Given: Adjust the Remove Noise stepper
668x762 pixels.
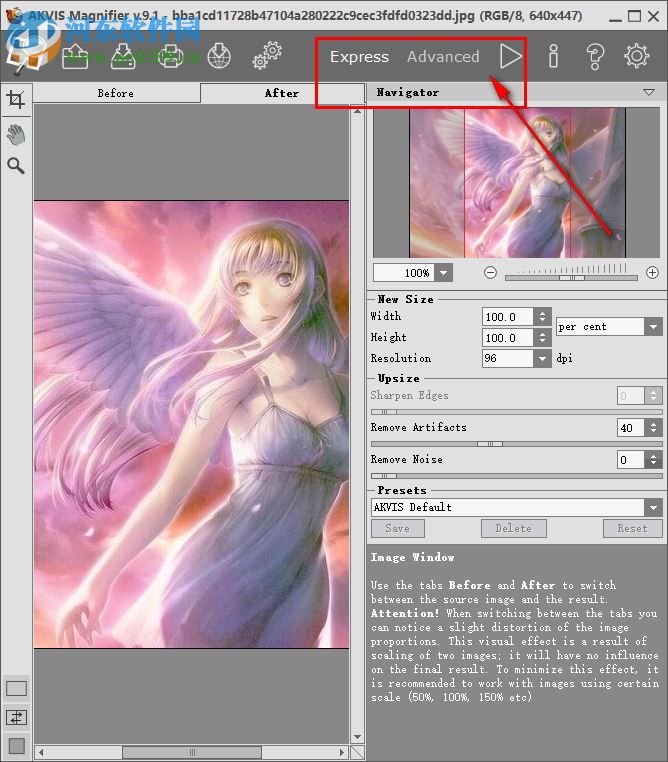Looking at the screenshot, I should coord(653,460).
